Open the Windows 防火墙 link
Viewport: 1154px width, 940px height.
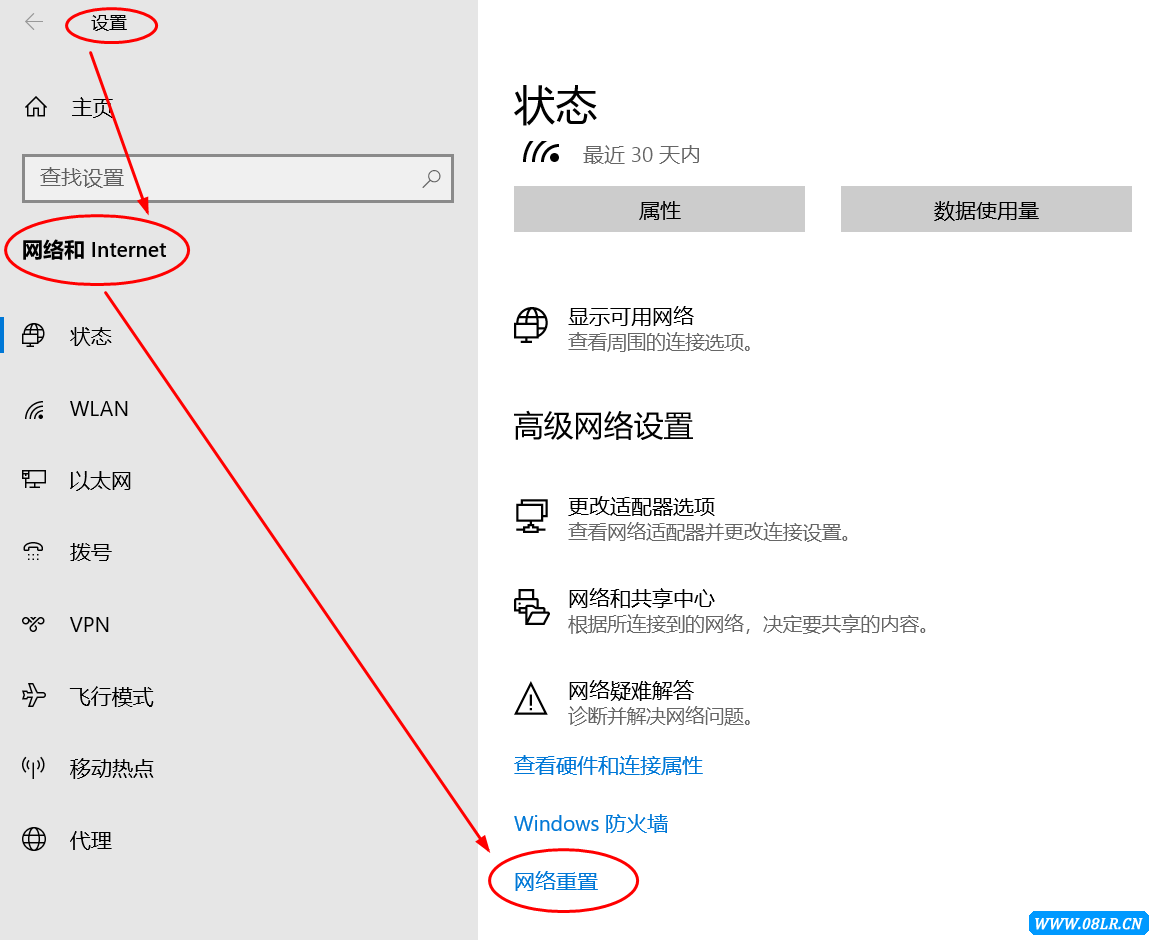(x=591, y=823)
